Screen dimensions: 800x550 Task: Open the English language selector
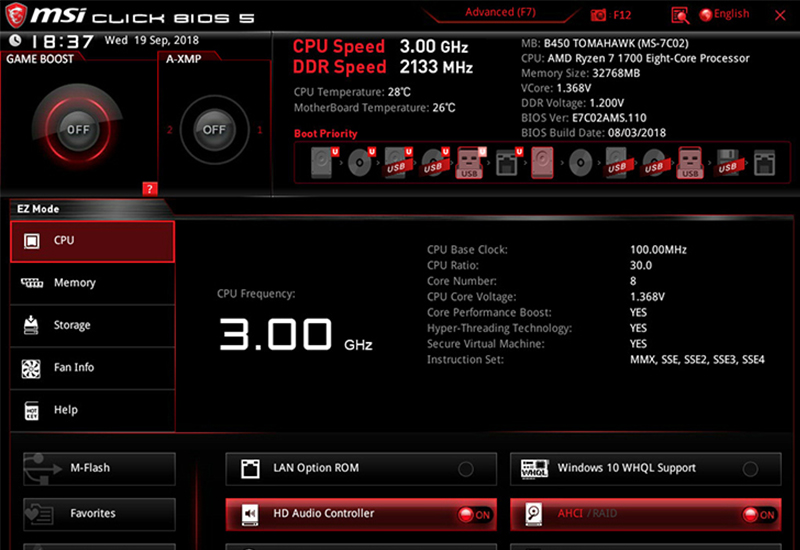[731, 15]
